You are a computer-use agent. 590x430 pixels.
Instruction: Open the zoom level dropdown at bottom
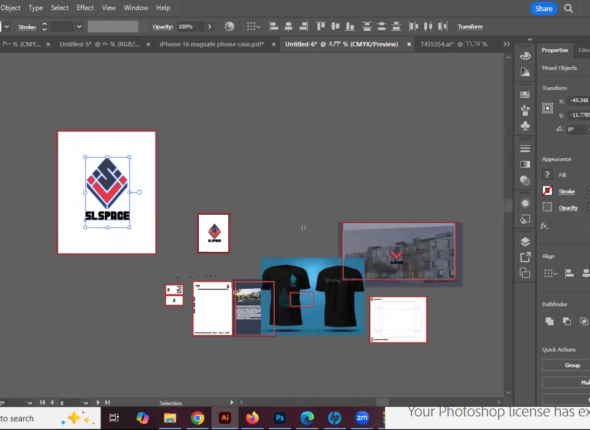[x=30, y=403]
